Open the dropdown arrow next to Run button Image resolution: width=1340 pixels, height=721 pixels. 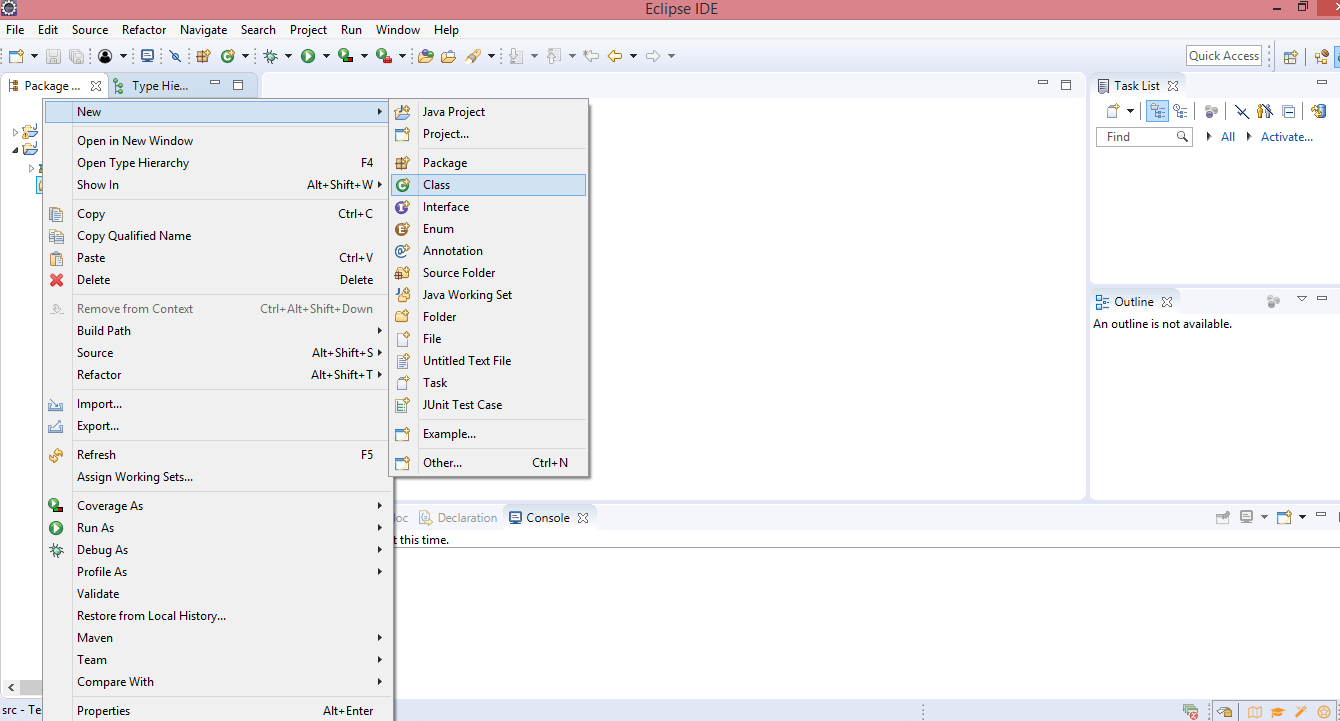326,56
